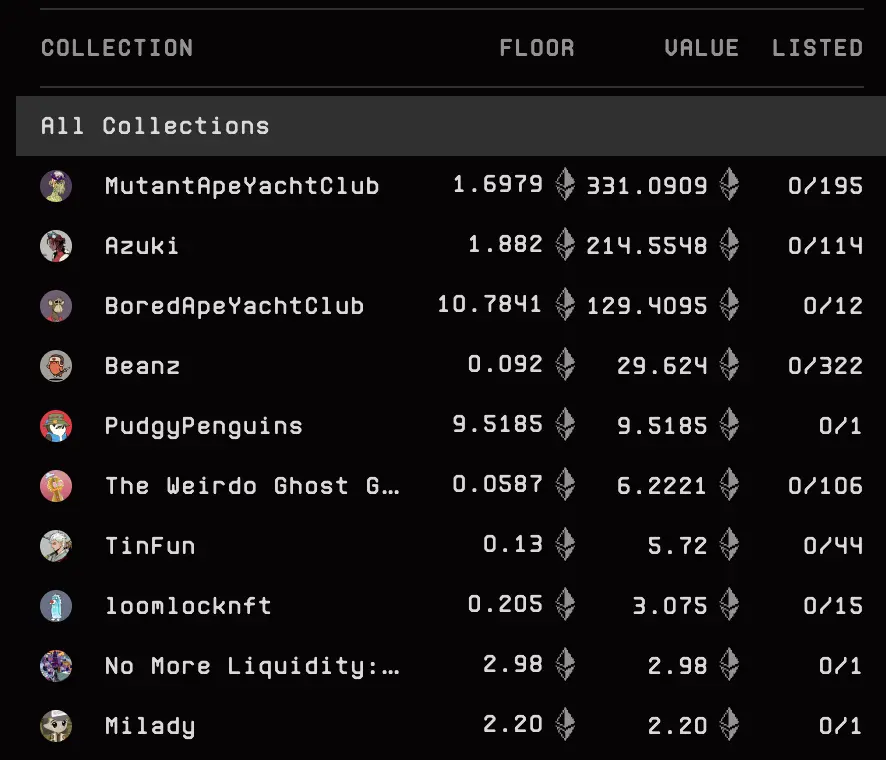
Task: Open the loomlocknft collection name
Action: click(x=188, y=606)
